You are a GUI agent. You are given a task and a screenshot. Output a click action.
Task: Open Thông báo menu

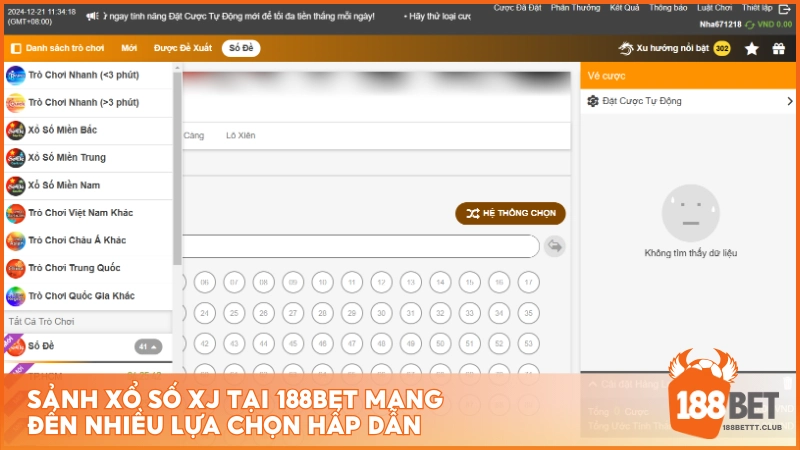pyautogui.click(x=668, y=8)
